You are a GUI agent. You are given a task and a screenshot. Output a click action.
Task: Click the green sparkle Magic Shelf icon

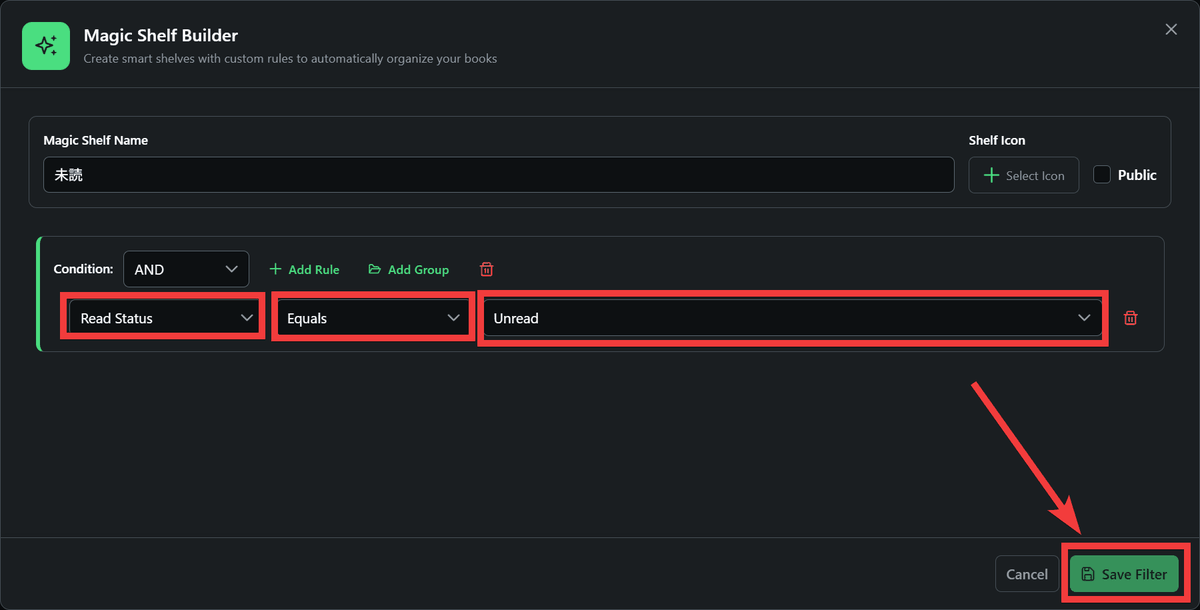[x=46, y=46]
